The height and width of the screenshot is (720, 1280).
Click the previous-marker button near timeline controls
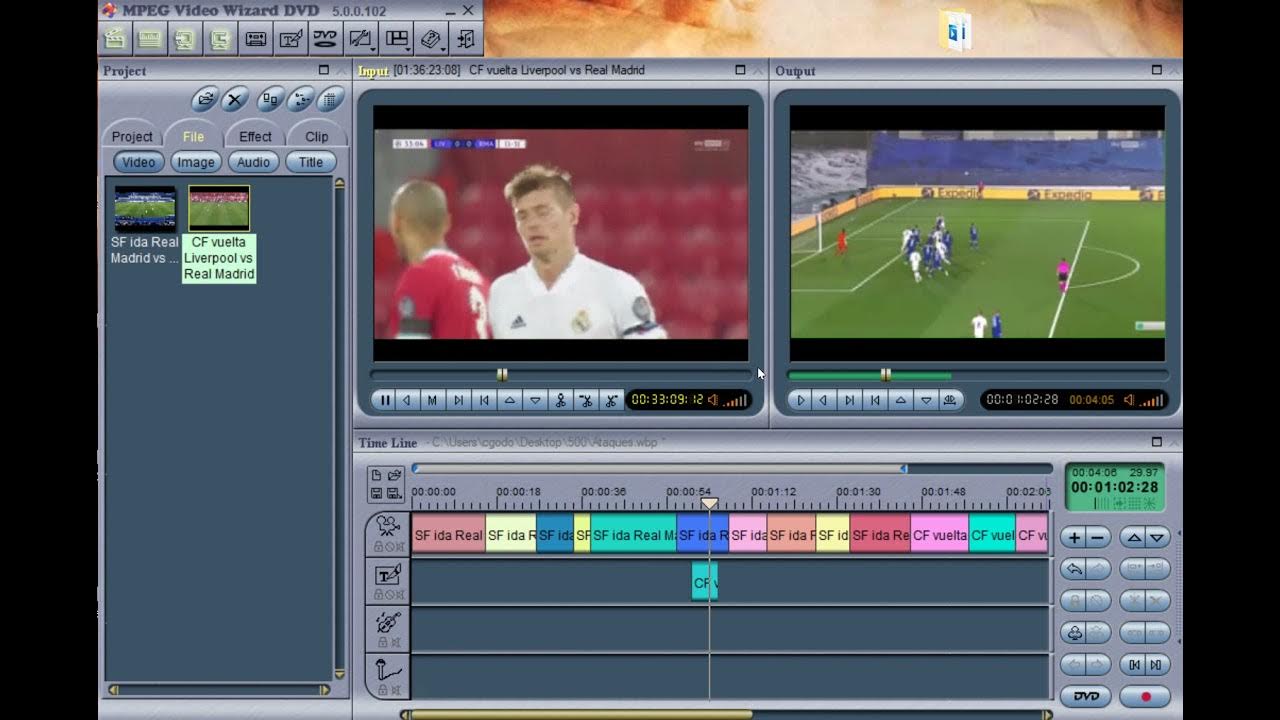1134,665
